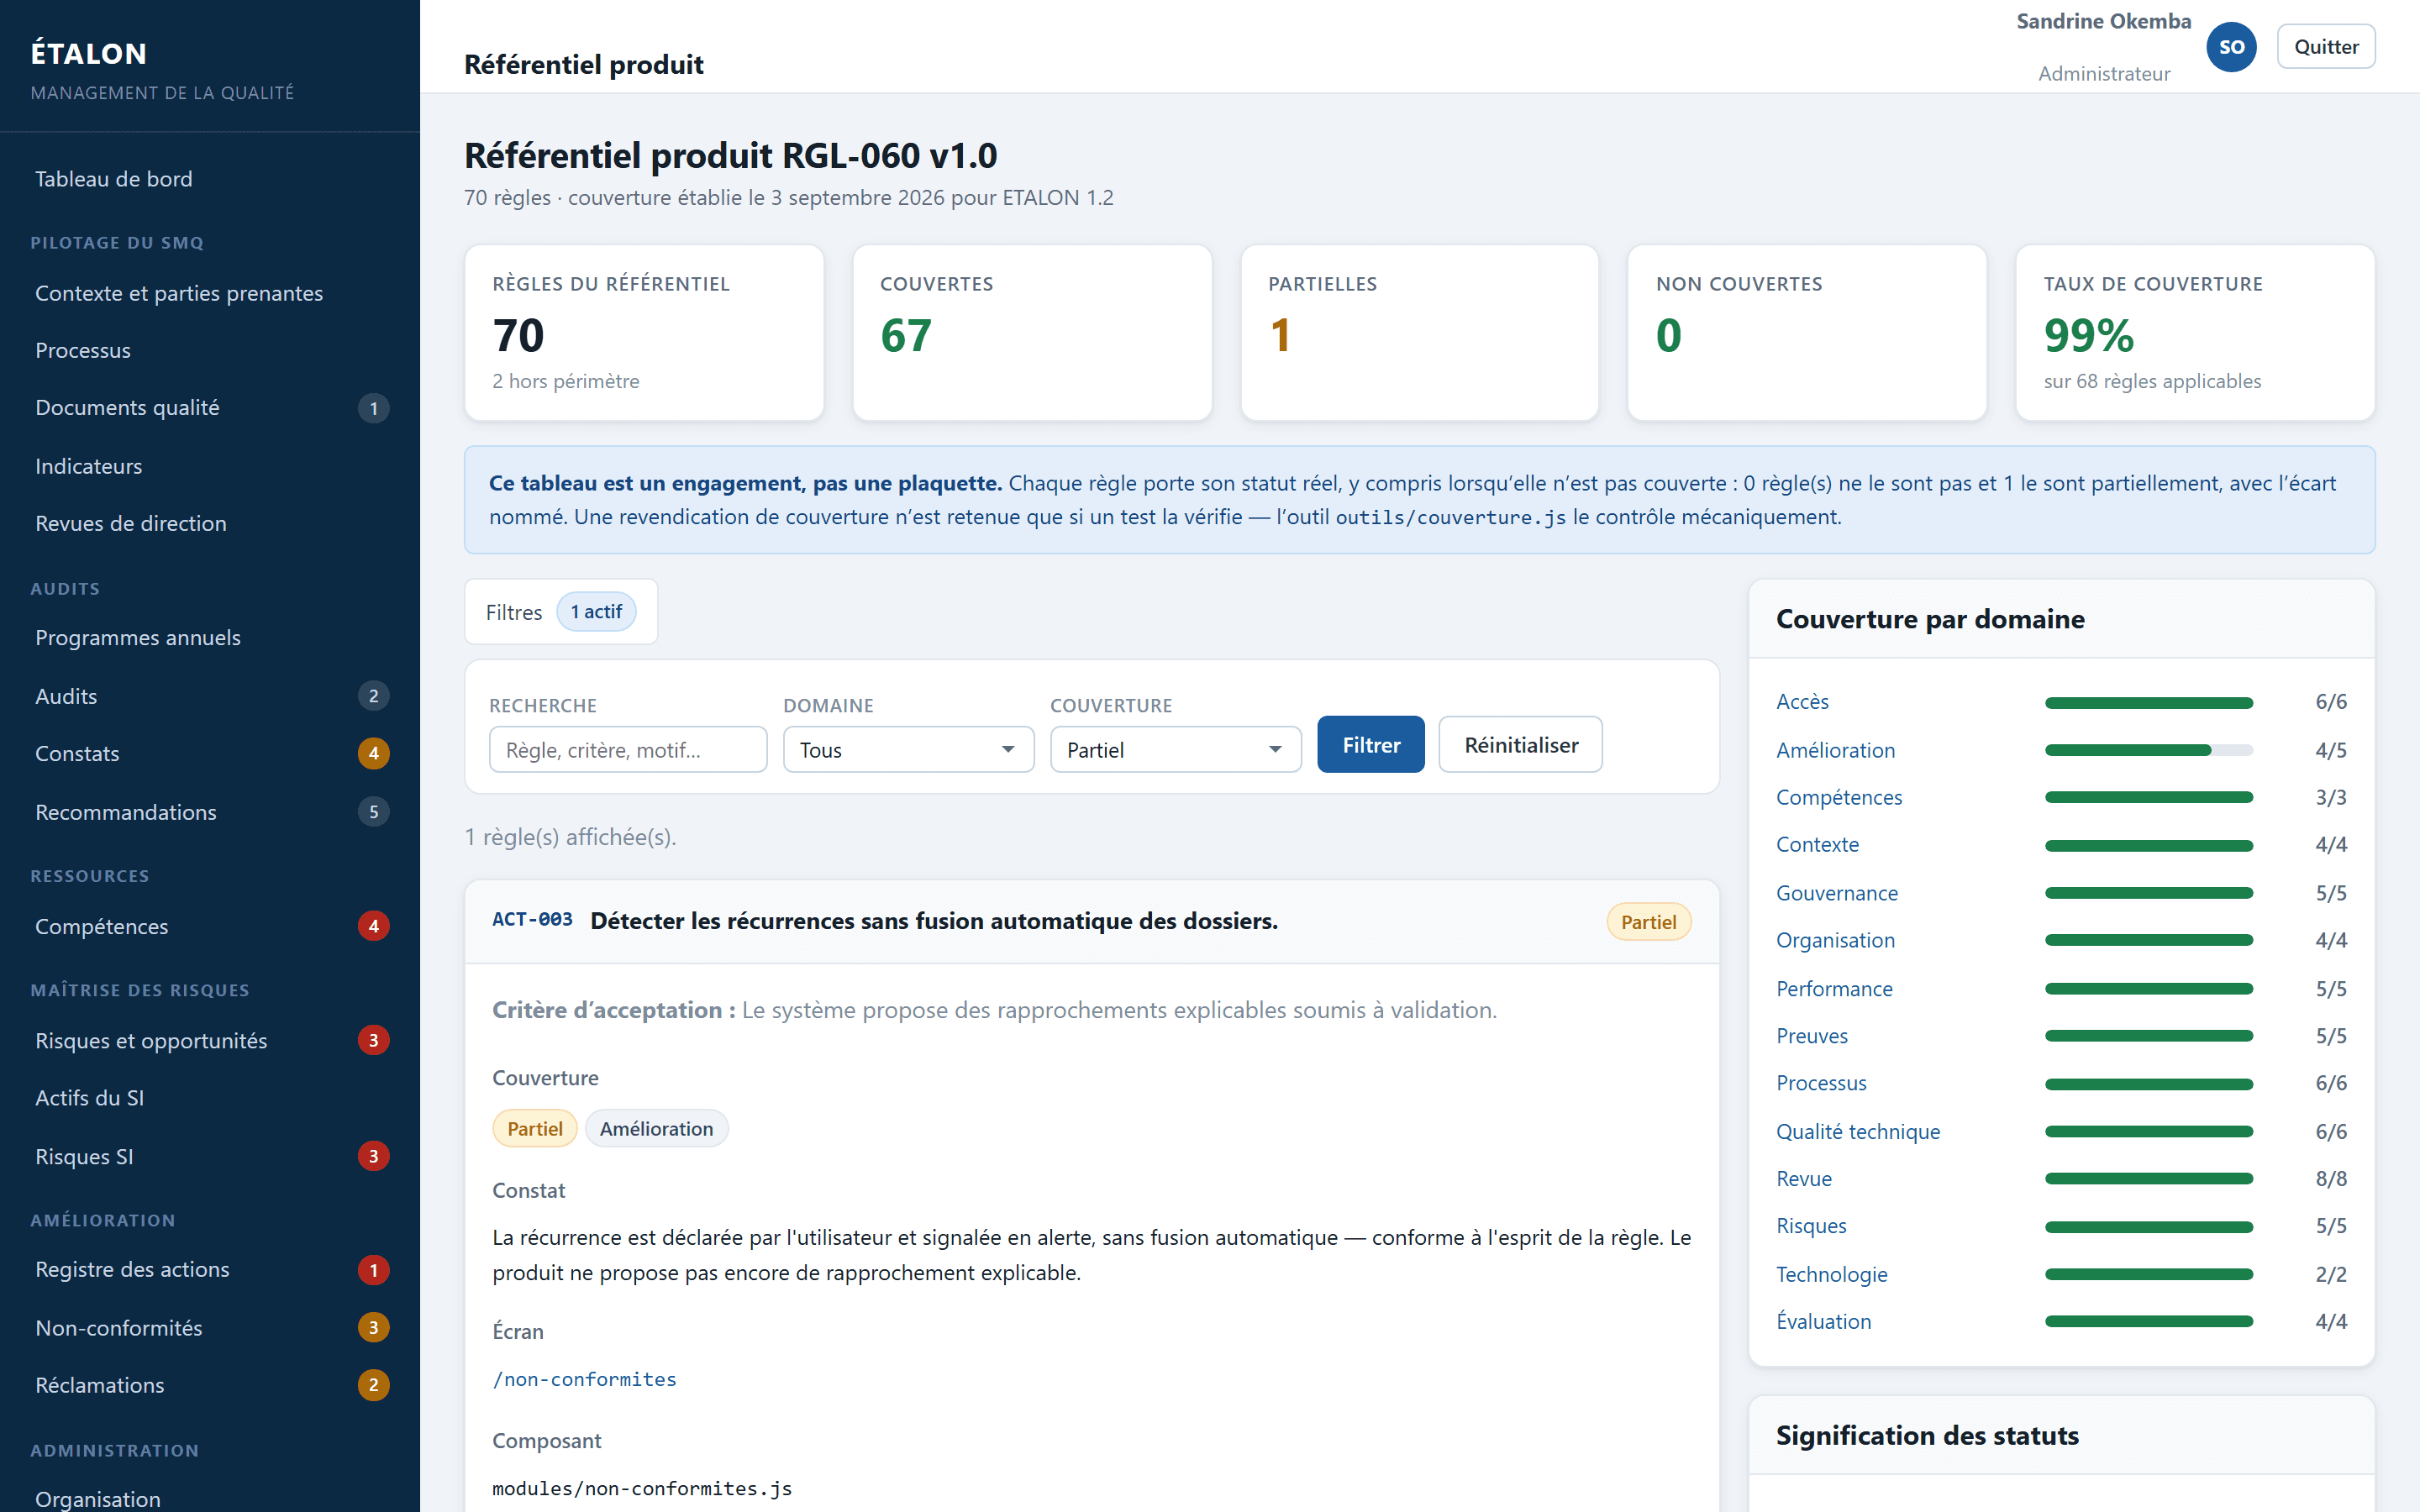Open Actifs du SI
The width and height of the screenshot is (2420, 1512).
click(x=210, y=1098)
